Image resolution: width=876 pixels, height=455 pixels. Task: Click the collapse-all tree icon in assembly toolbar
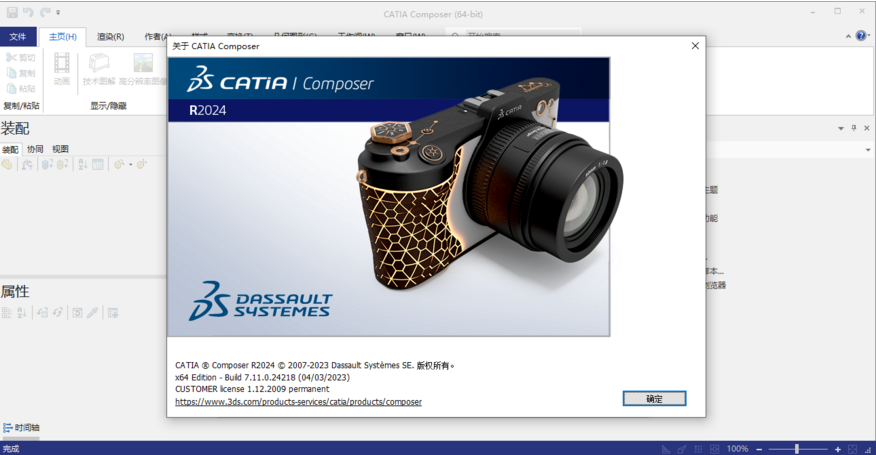coord(62,164)
